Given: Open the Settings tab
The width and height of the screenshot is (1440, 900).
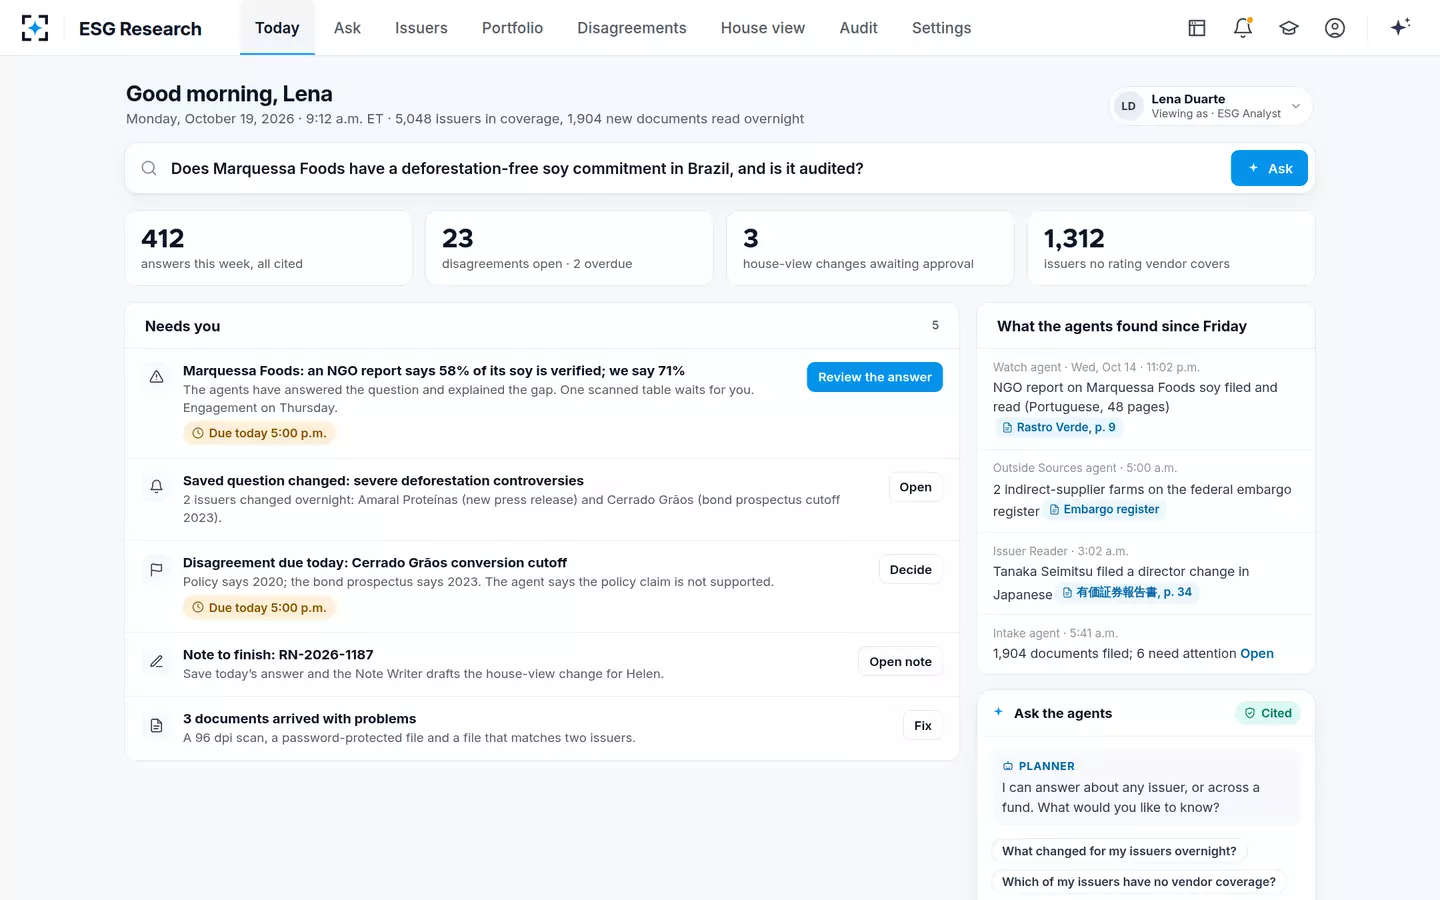Looking at the screenshot, I should click(942, 28).
